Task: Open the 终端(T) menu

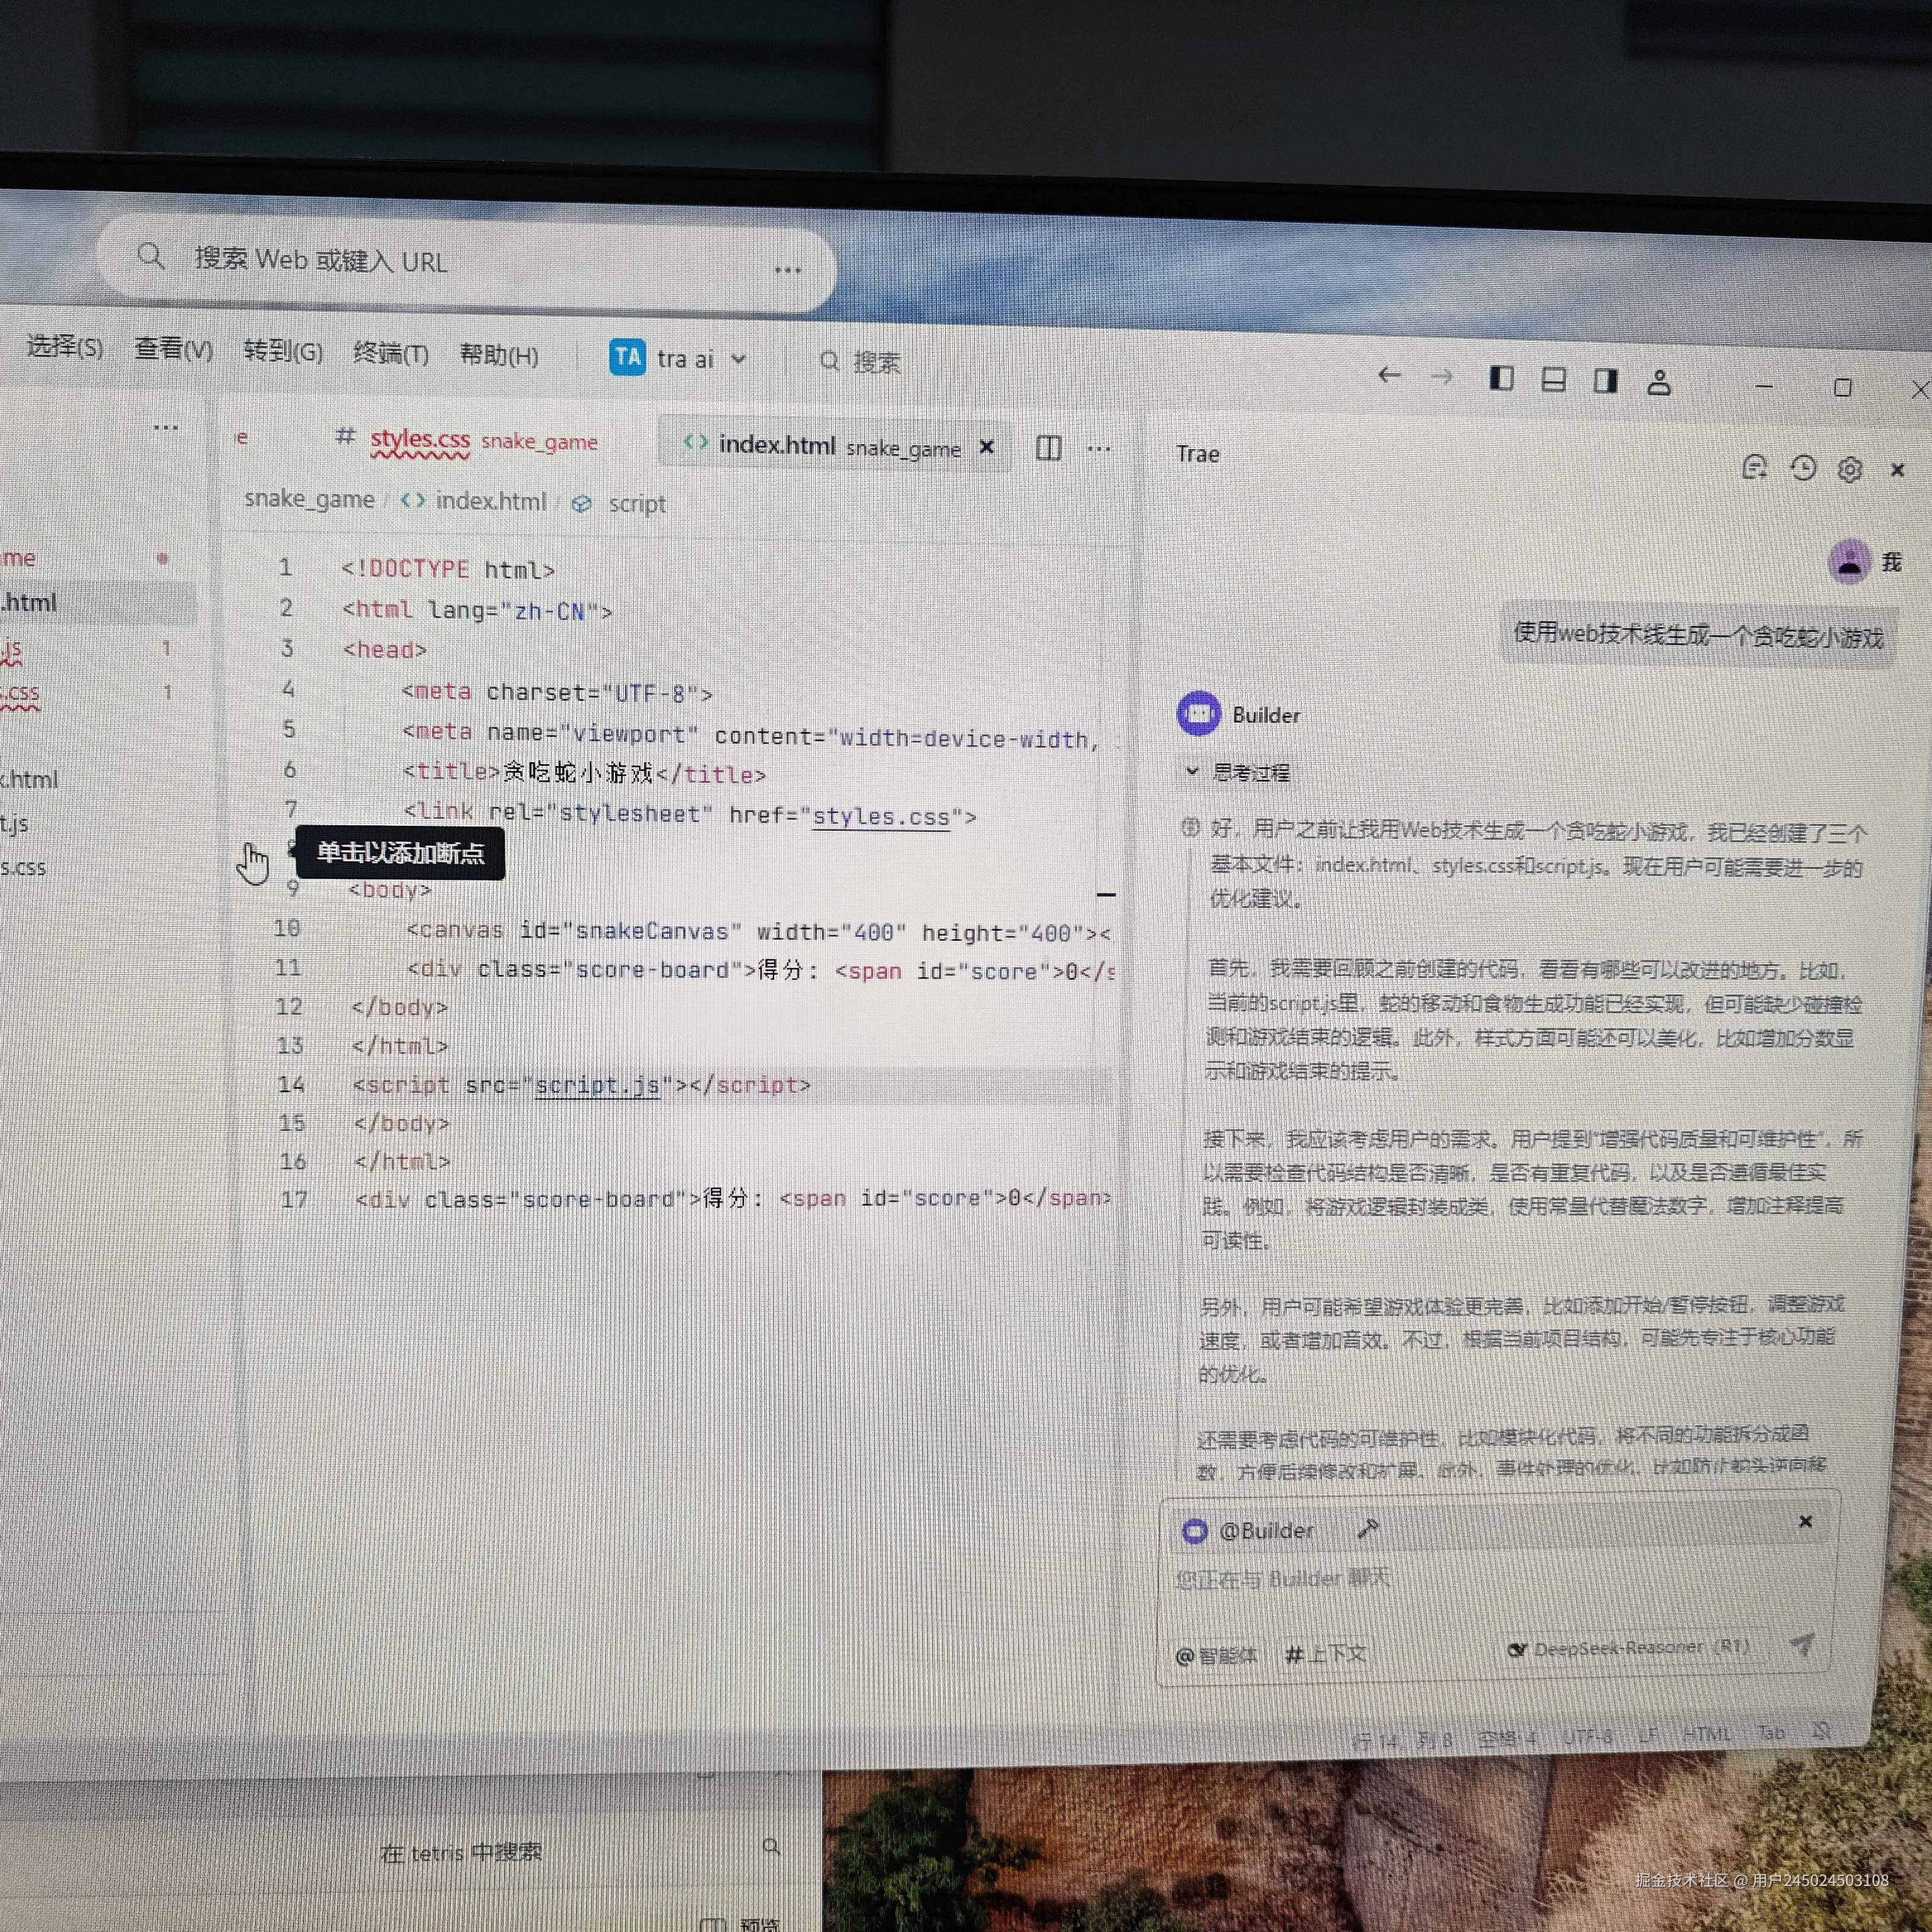Action: click(390, 354)
